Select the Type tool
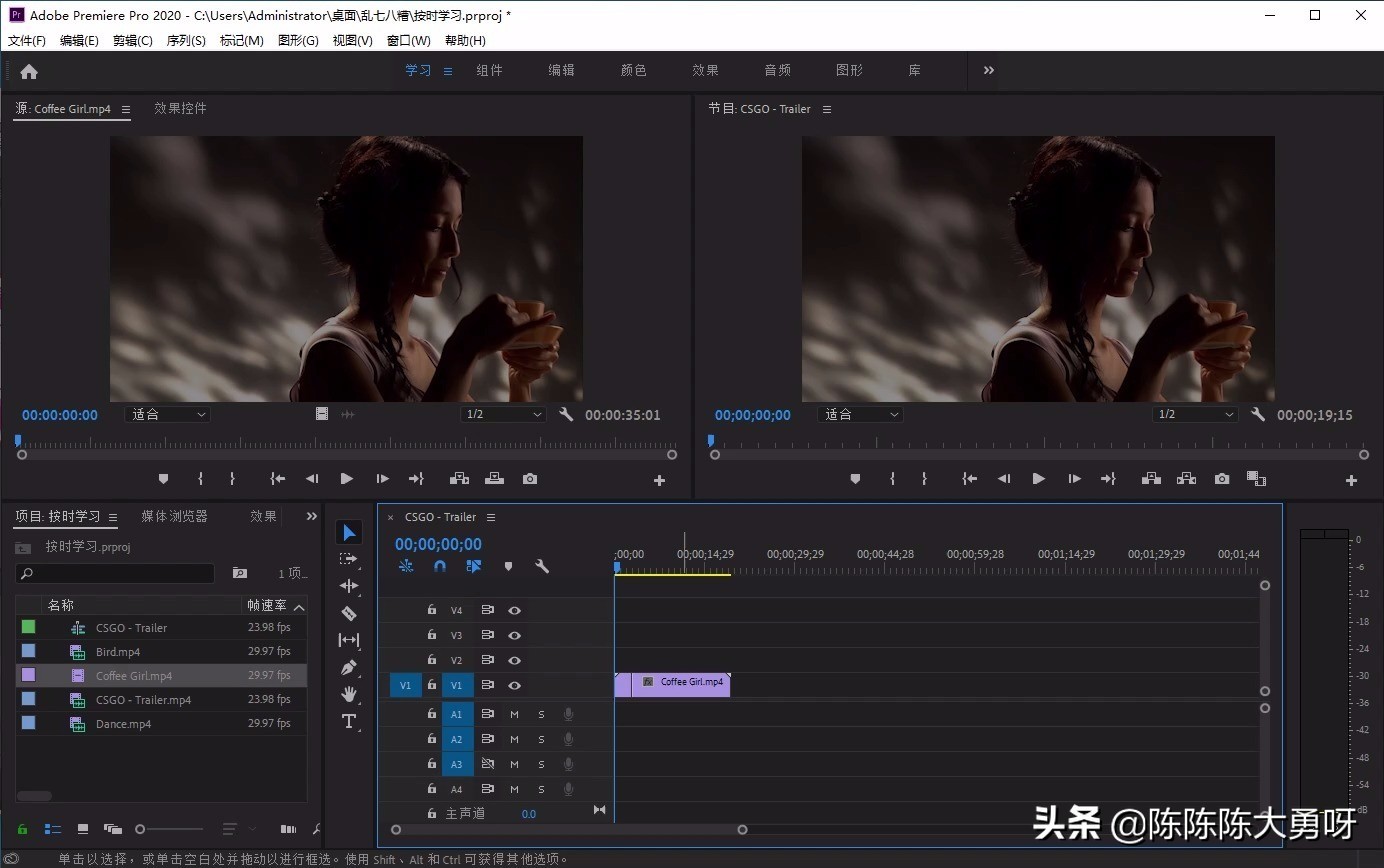The image size is (1384, 868). pyautogui.click(x=349, y=721)
